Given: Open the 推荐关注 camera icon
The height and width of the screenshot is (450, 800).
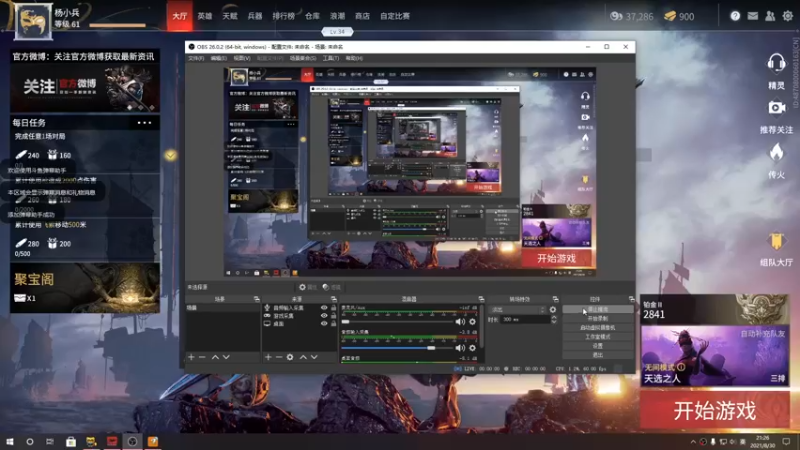Looking at the screenshot, I should point(777,108).
